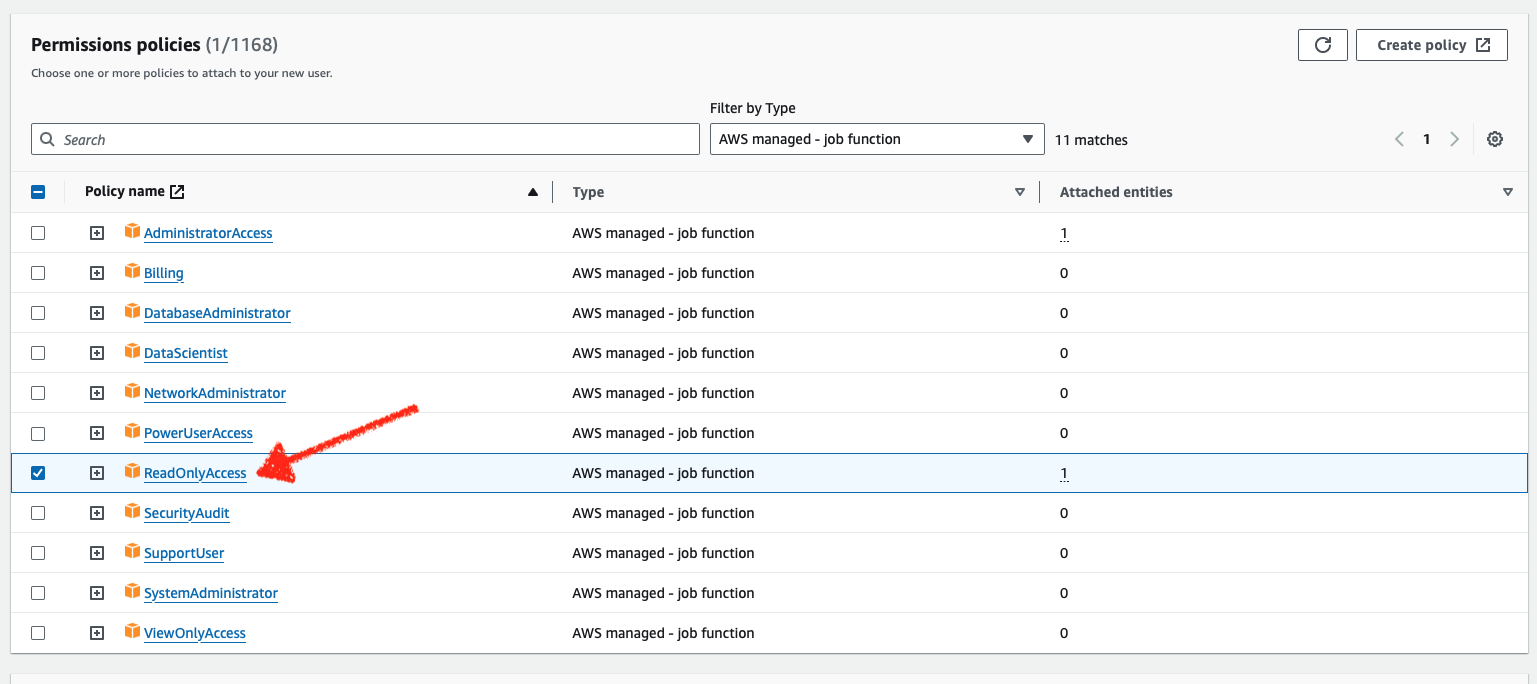Click the attached entities count for AdministratorAccess
Screen dimensions: 1537x684
pyautogui.click(x=1064, y=233)
